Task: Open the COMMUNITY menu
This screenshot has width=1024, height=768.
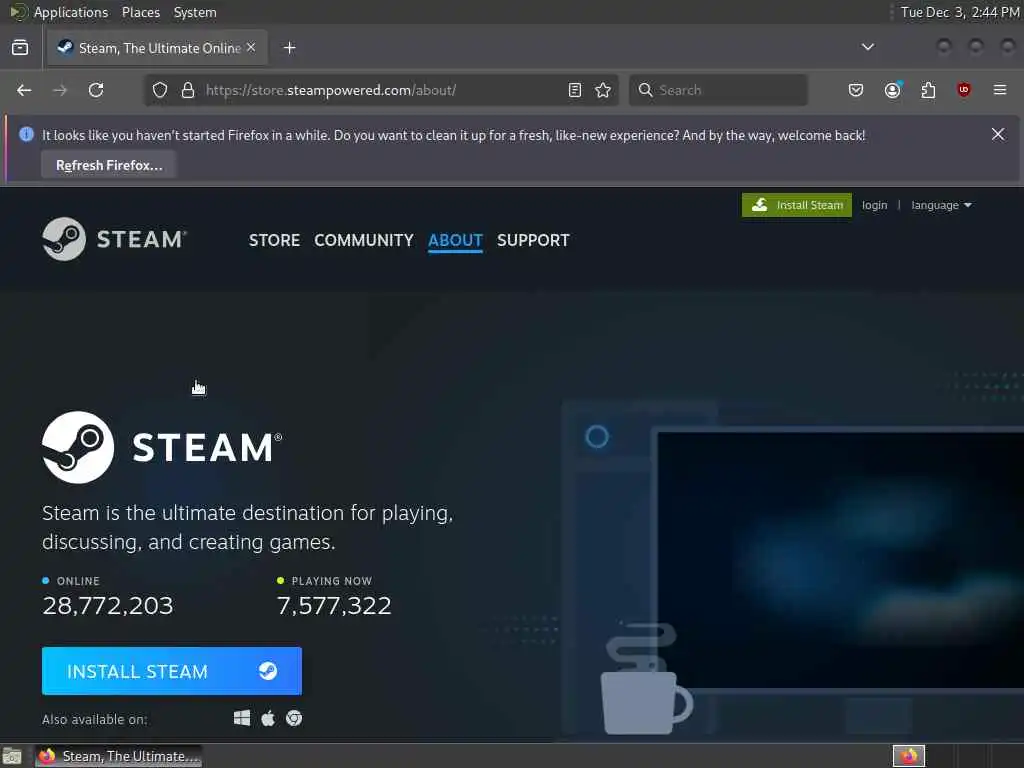Action: click(x=364, y=240)
